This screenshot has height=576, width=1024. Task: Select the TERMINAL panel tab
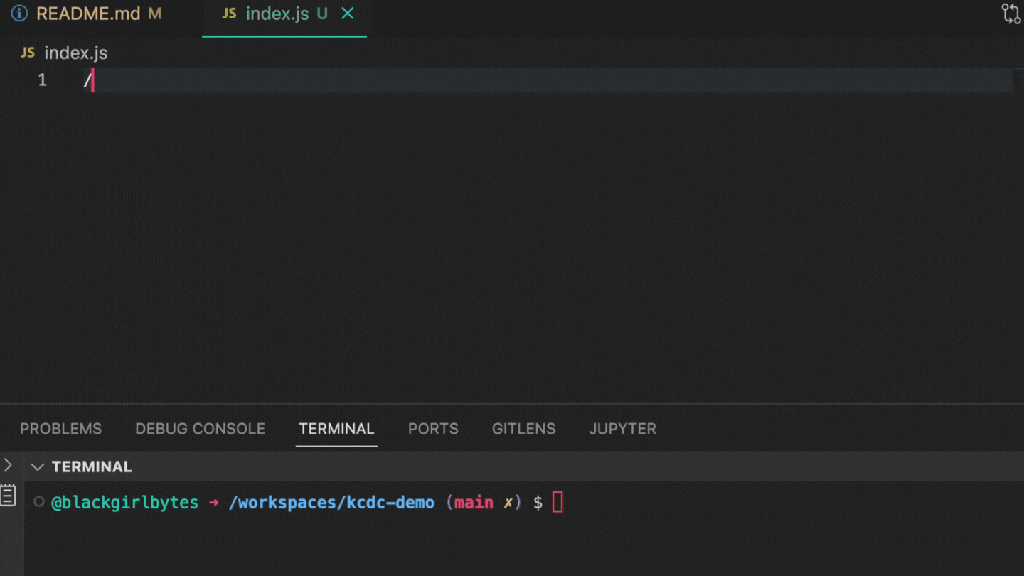click(x=336, y=428)
